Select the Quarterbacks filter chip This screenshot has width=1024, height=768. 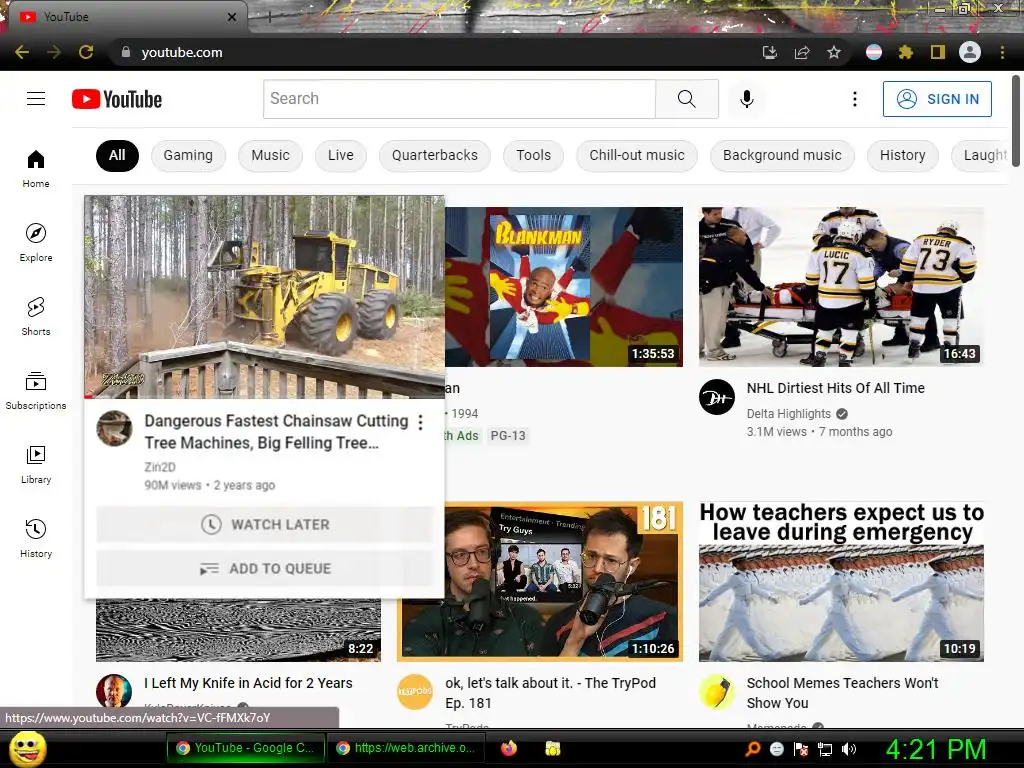tap(435, 155)
